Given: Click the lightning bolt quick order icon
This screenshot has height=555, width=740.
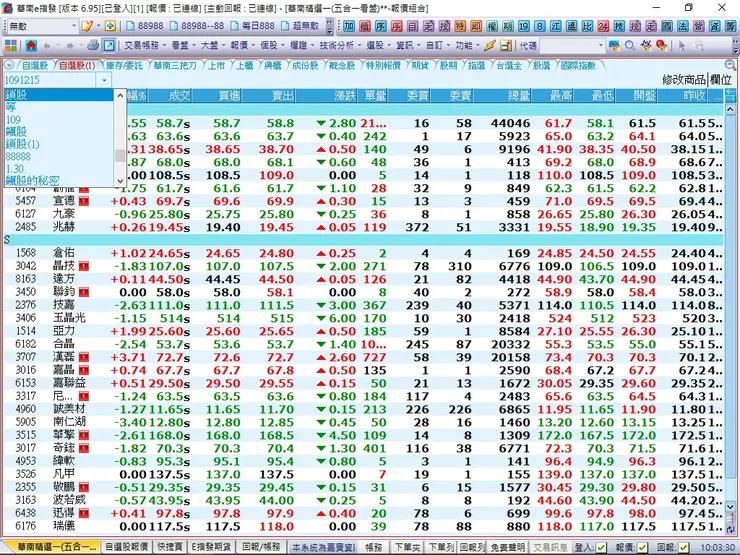Looking at the screenshot, I should 490,46.
